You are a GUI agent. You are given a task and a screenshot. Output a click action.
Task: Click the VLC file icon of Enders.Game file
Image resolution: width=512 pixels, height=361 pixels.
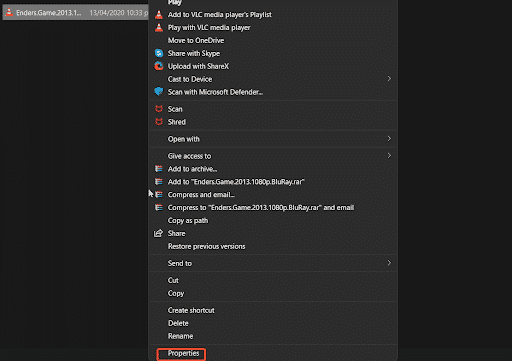(x=9, y=13)
